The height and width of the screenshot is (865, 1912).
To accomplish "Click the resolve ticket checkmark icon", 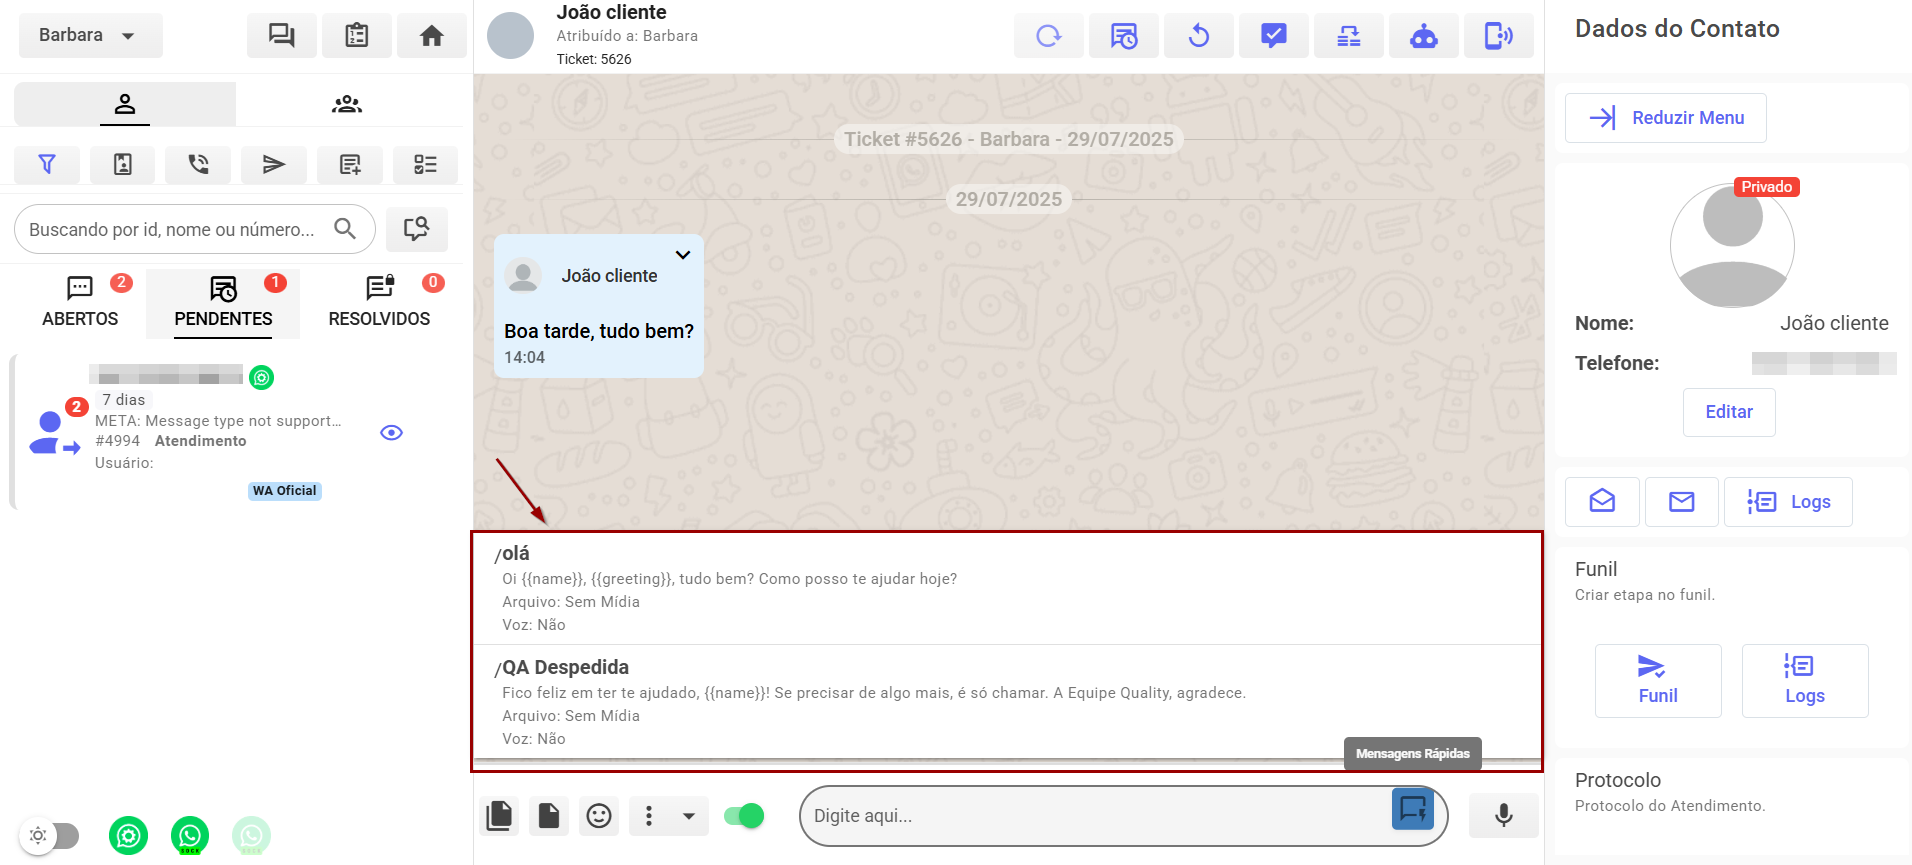I will point(1273,36).
